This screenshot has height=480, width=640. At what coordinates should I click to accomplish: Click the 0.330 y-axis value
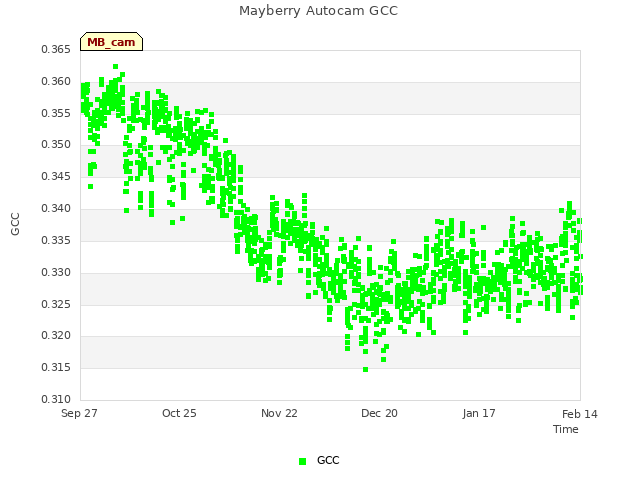[56, 272]
